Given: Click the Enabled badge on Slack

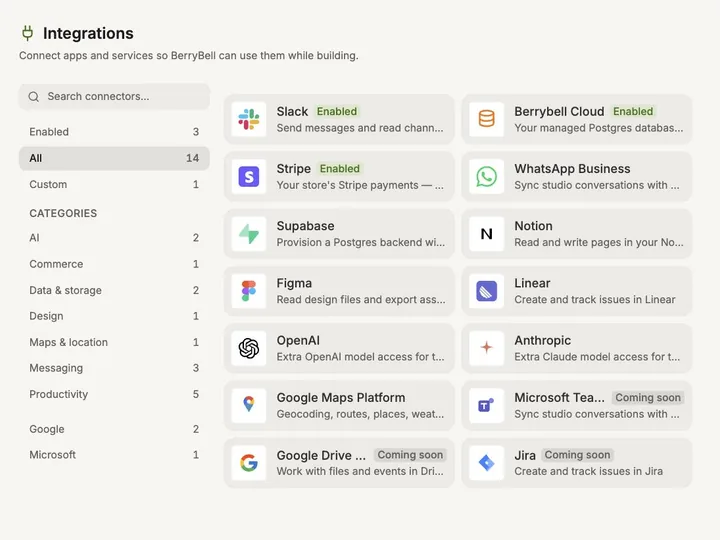Looking at the screenshot, I should point(337,112).
